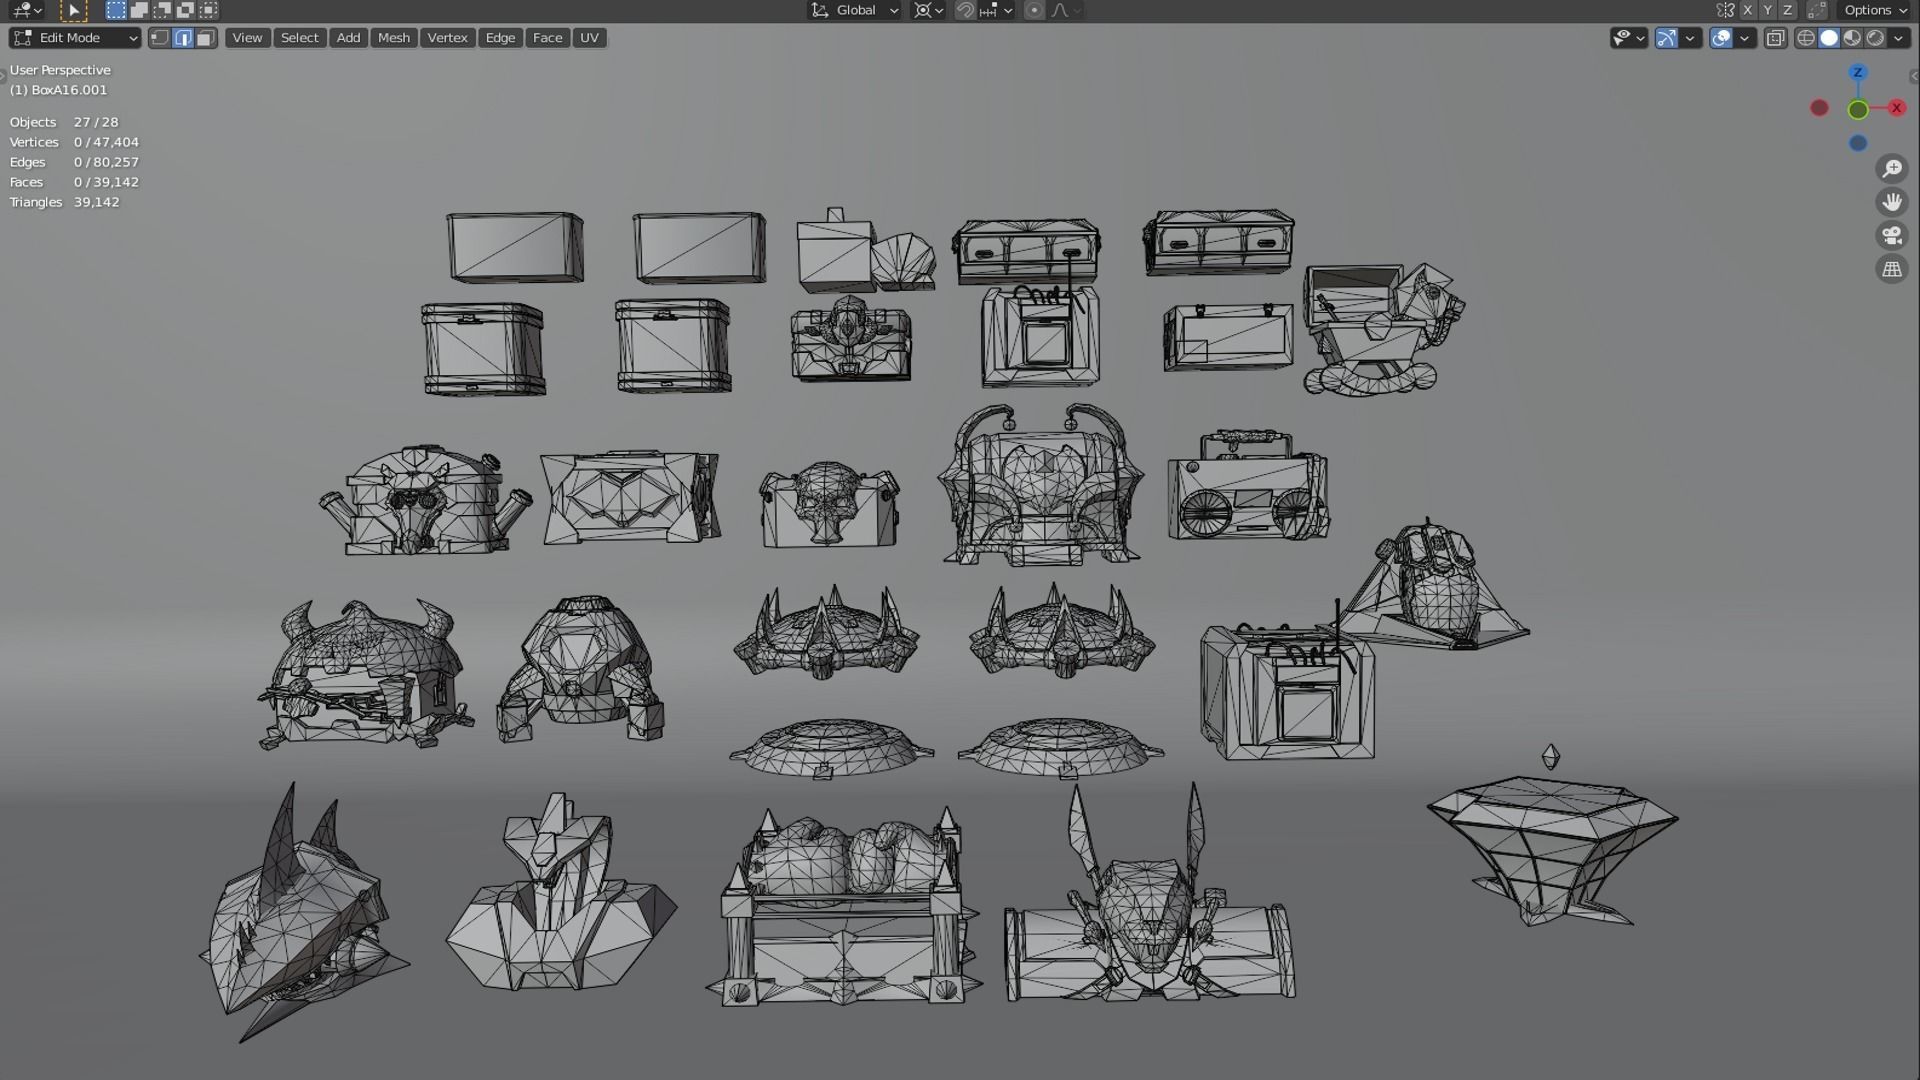The width and height of the screenshot is (1920, 1080).
Task: Click the boombox chest model in viewport
Action: pyautogui.click(x=1249, y=485)
